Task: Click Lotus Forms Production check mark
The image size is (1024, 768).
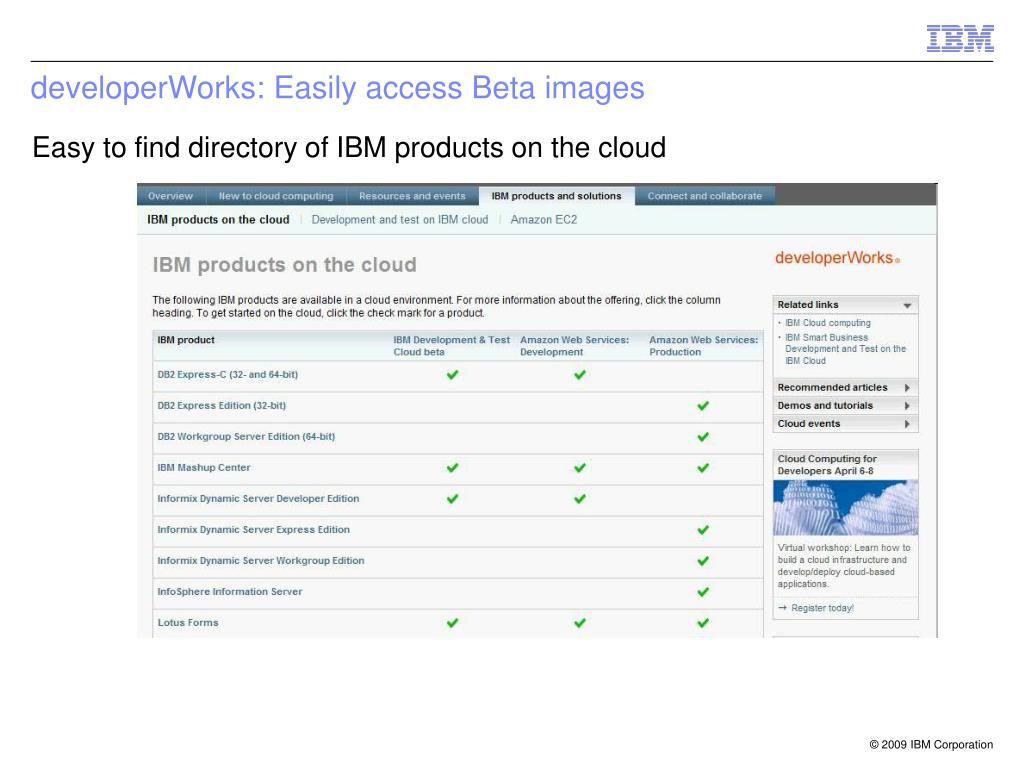Action: click(703, 623)
